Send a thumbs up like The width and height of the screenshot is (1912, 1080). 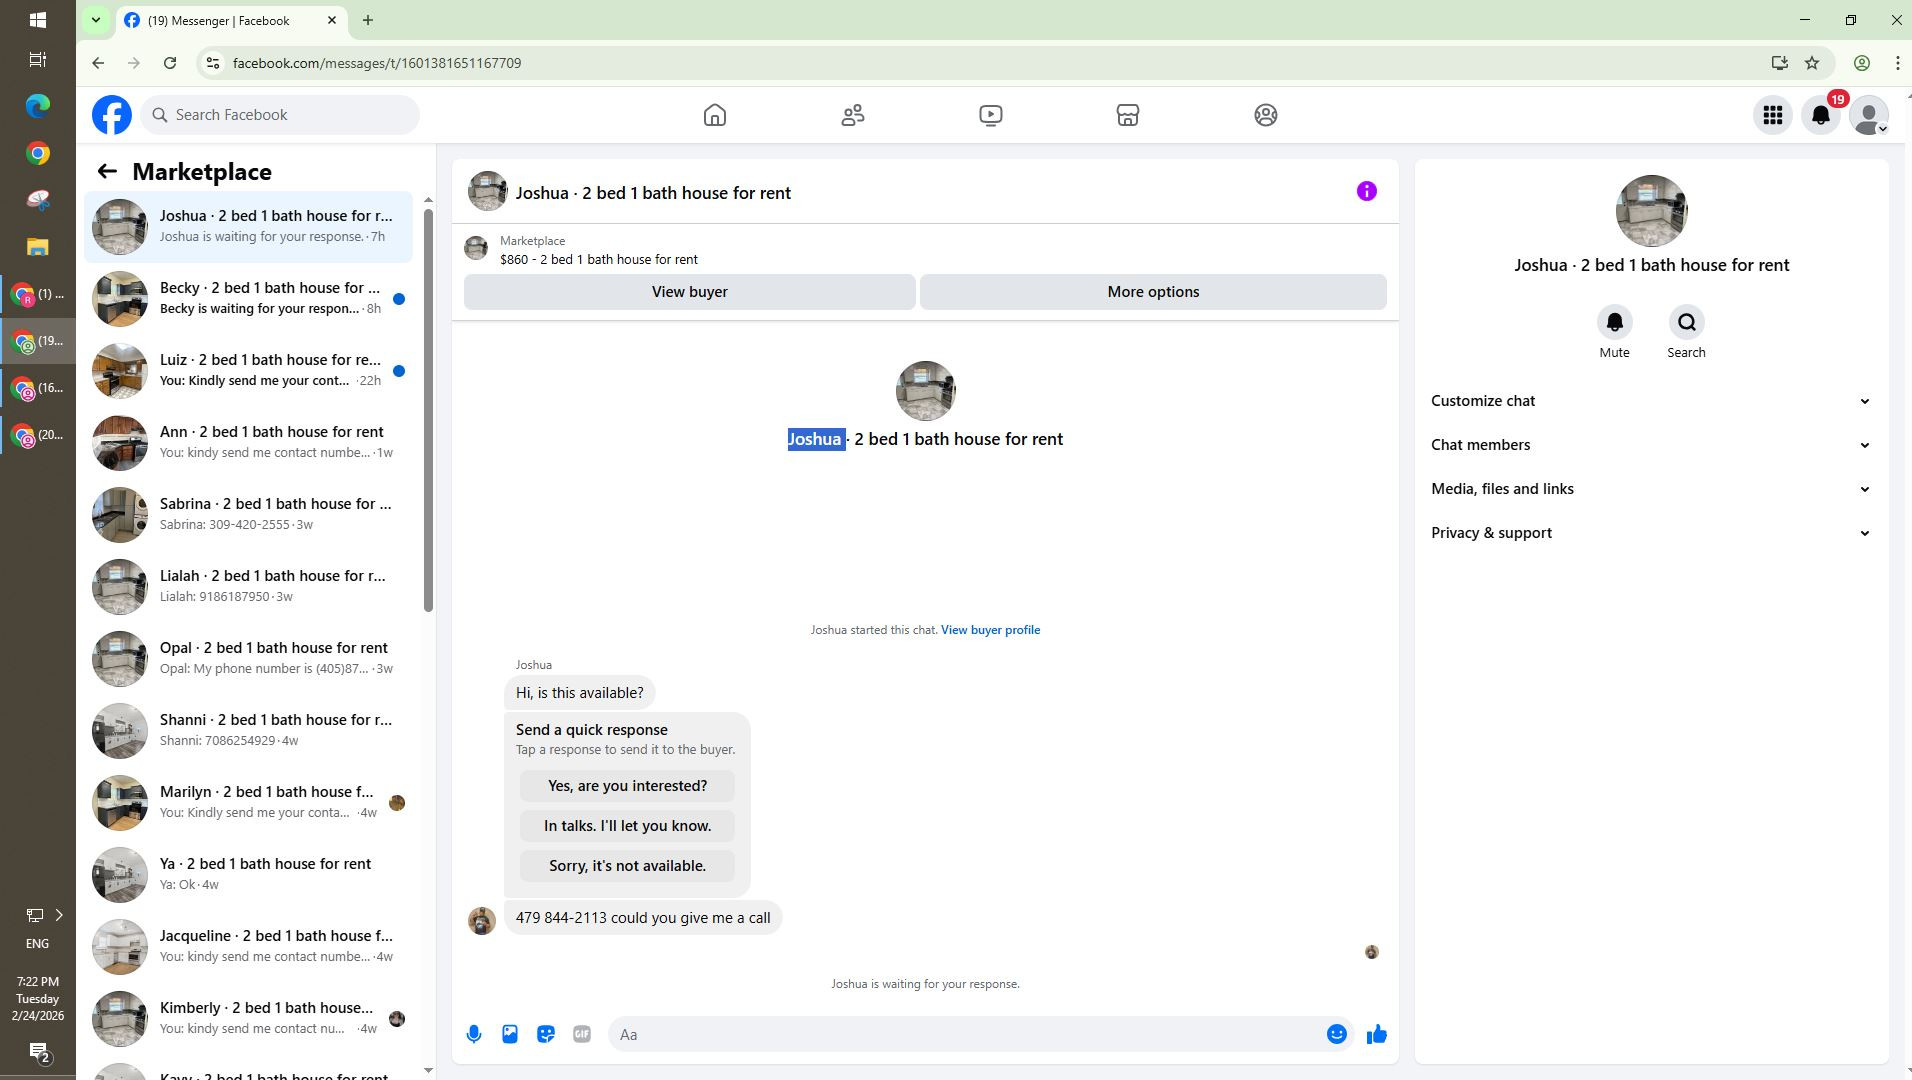[1377, 1034]
